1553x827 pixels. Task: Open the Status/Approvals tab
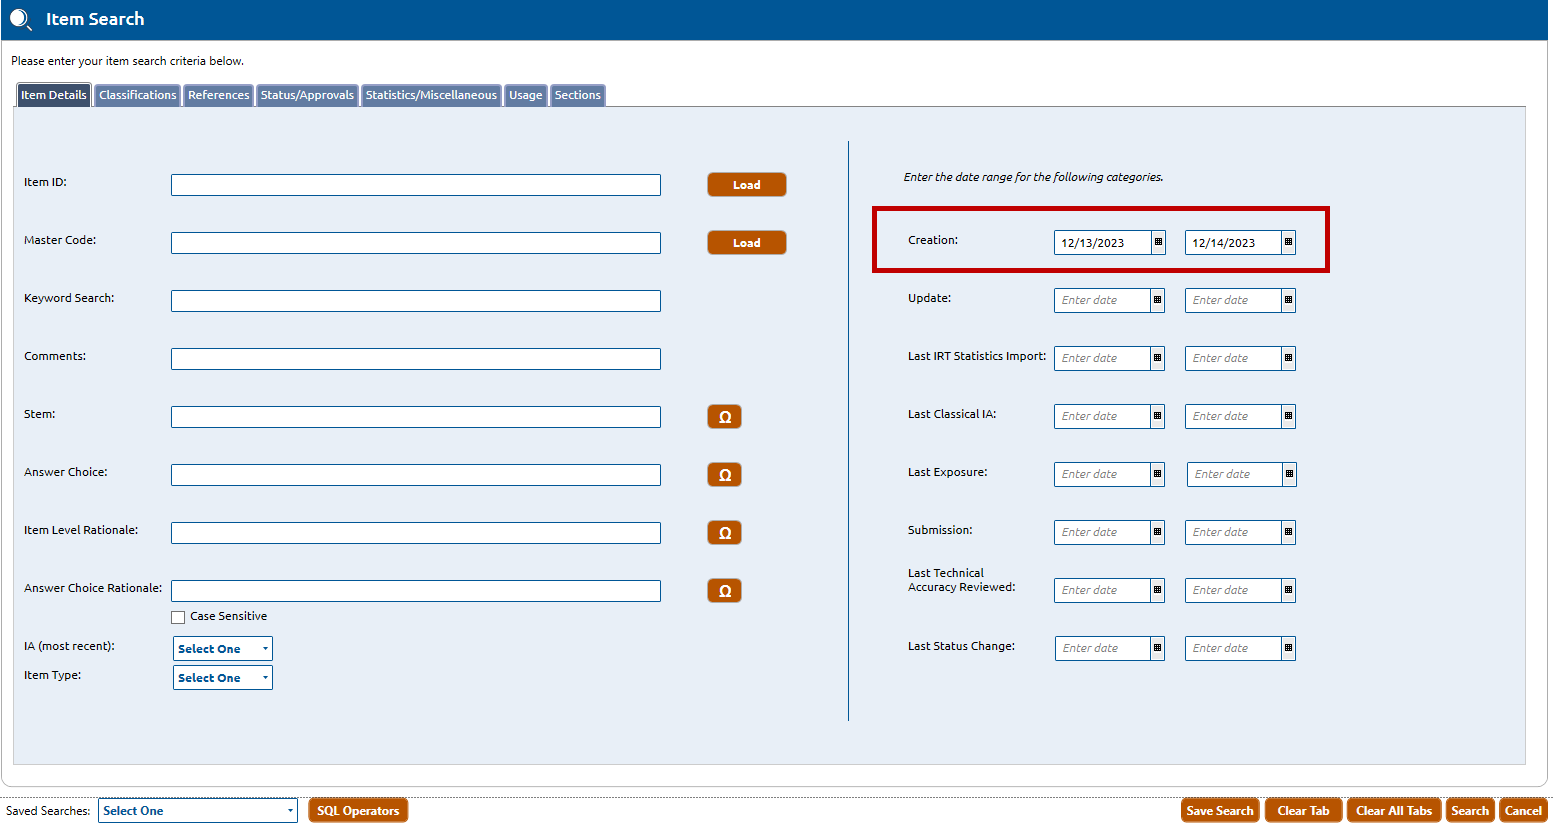[x=307, y=95]
